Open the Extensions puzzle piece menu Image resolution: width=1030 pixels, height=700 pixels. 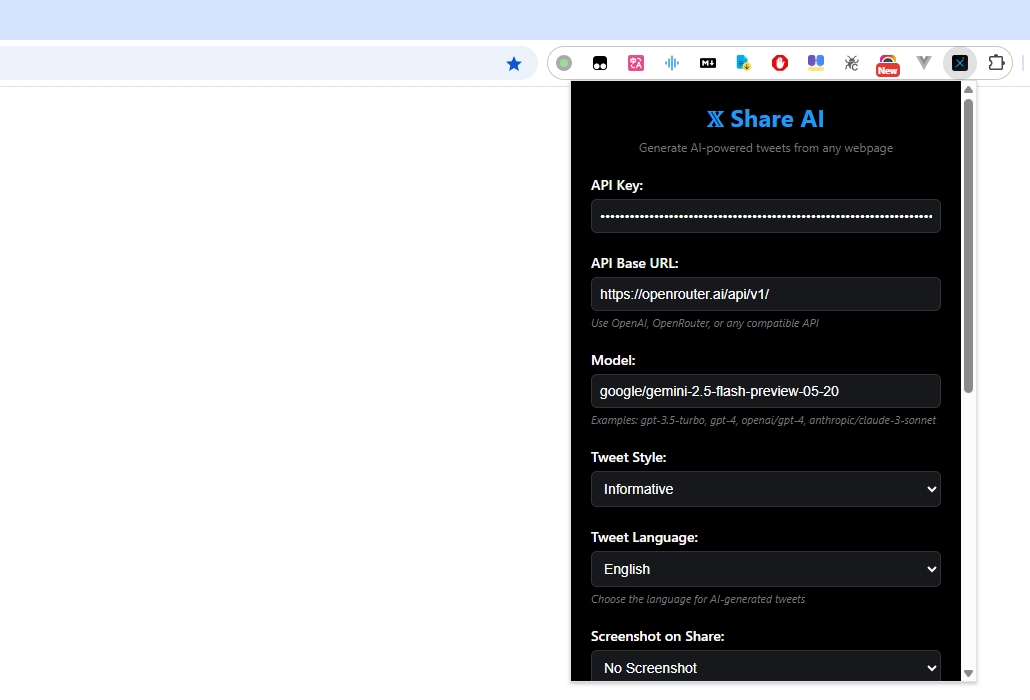[996, 62]
